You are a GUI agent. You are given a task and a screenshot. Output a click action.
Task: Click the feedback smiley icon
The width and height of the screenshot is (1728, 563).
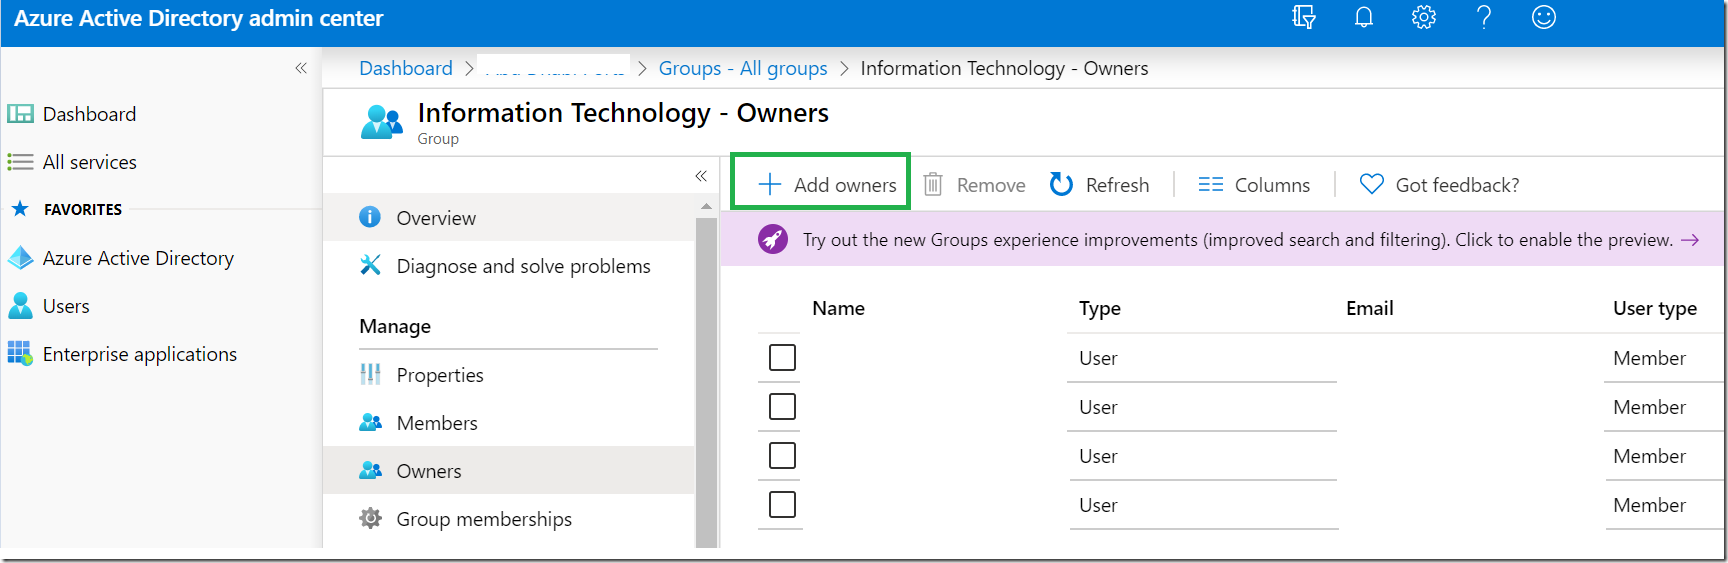[x=1544, y=17]
